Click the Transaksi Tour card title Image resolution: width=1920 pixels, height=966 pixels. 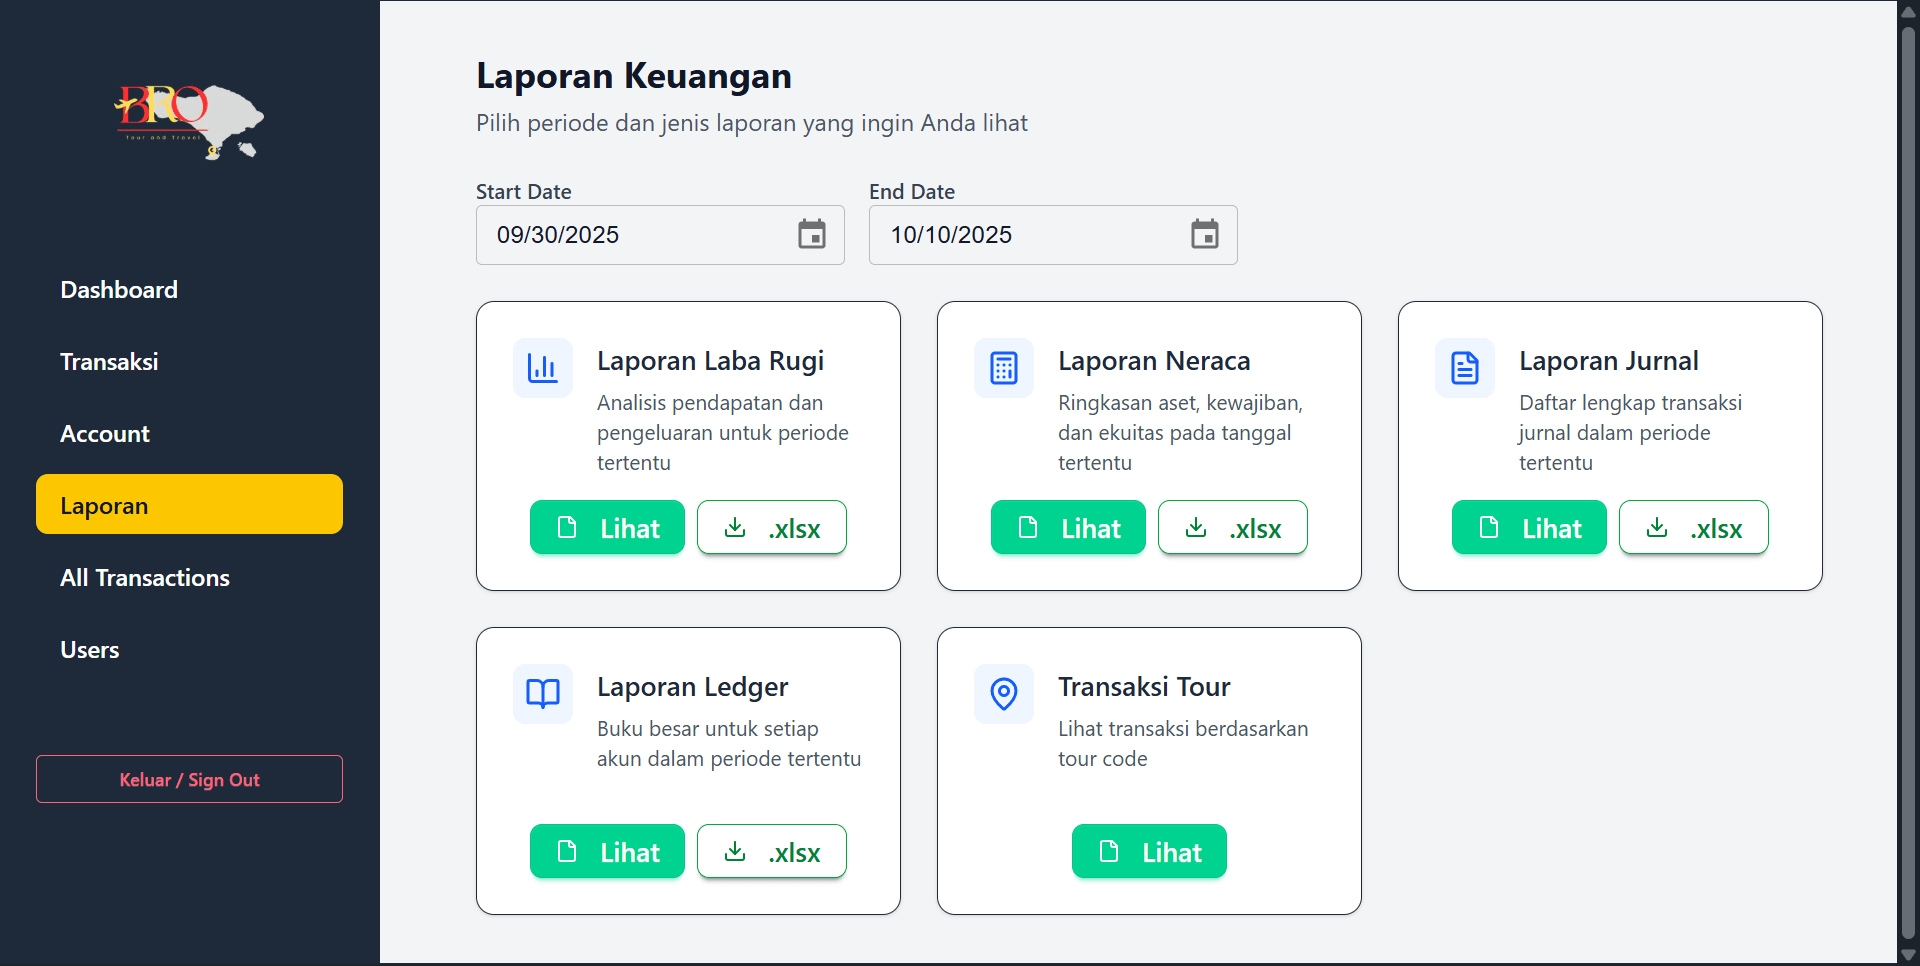[1144, 687]
